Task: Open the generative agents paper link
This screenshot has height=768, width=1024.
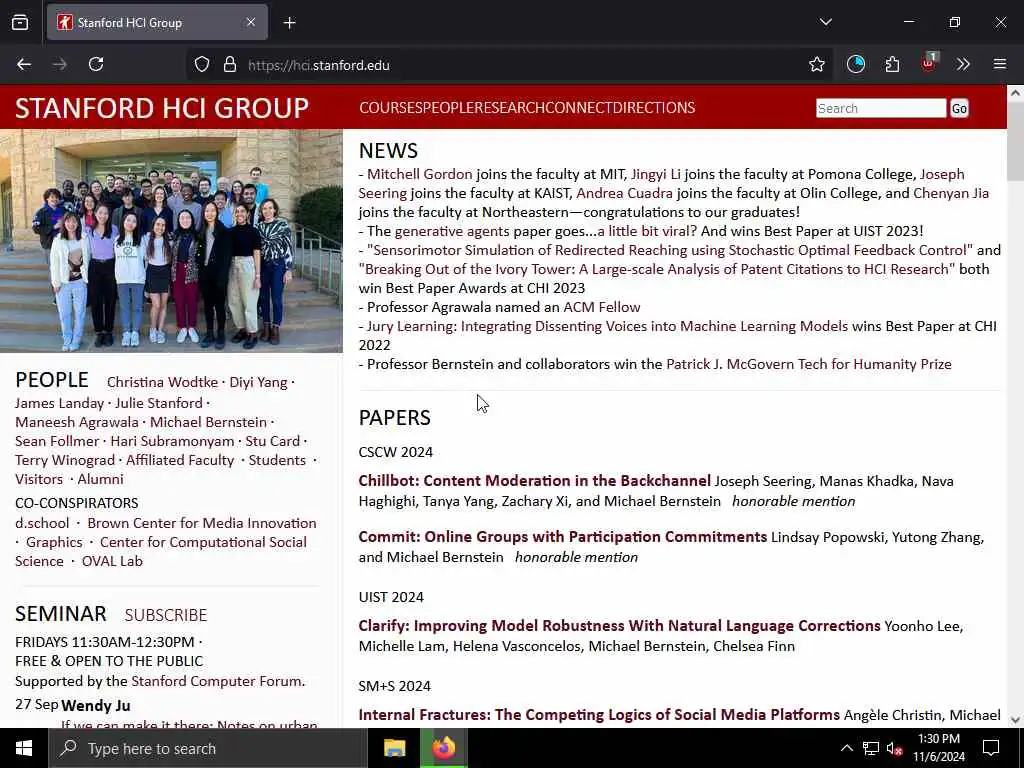Action: click(x=452, y=231)
